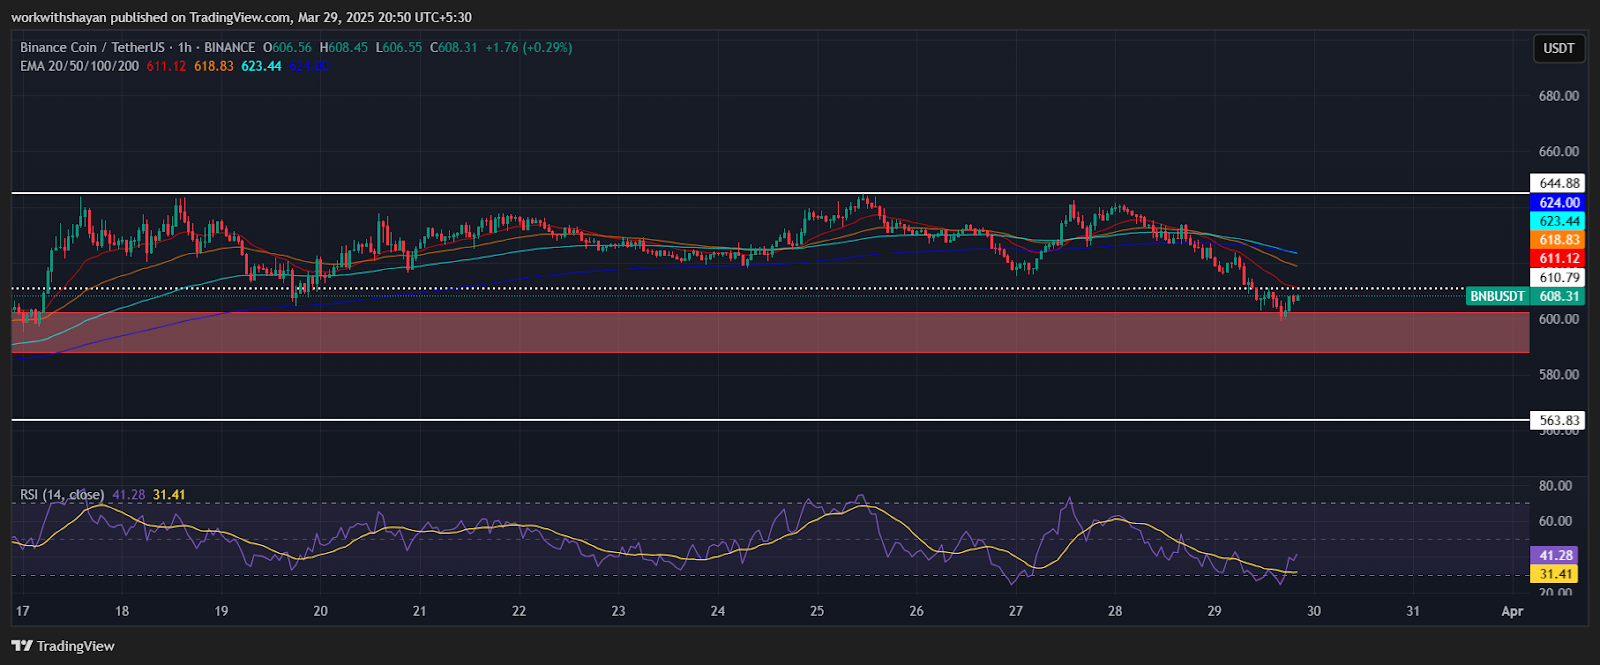1600x665 pixels.
Task: Click the Apr label on the time axis
Action: click(1512, 611)
